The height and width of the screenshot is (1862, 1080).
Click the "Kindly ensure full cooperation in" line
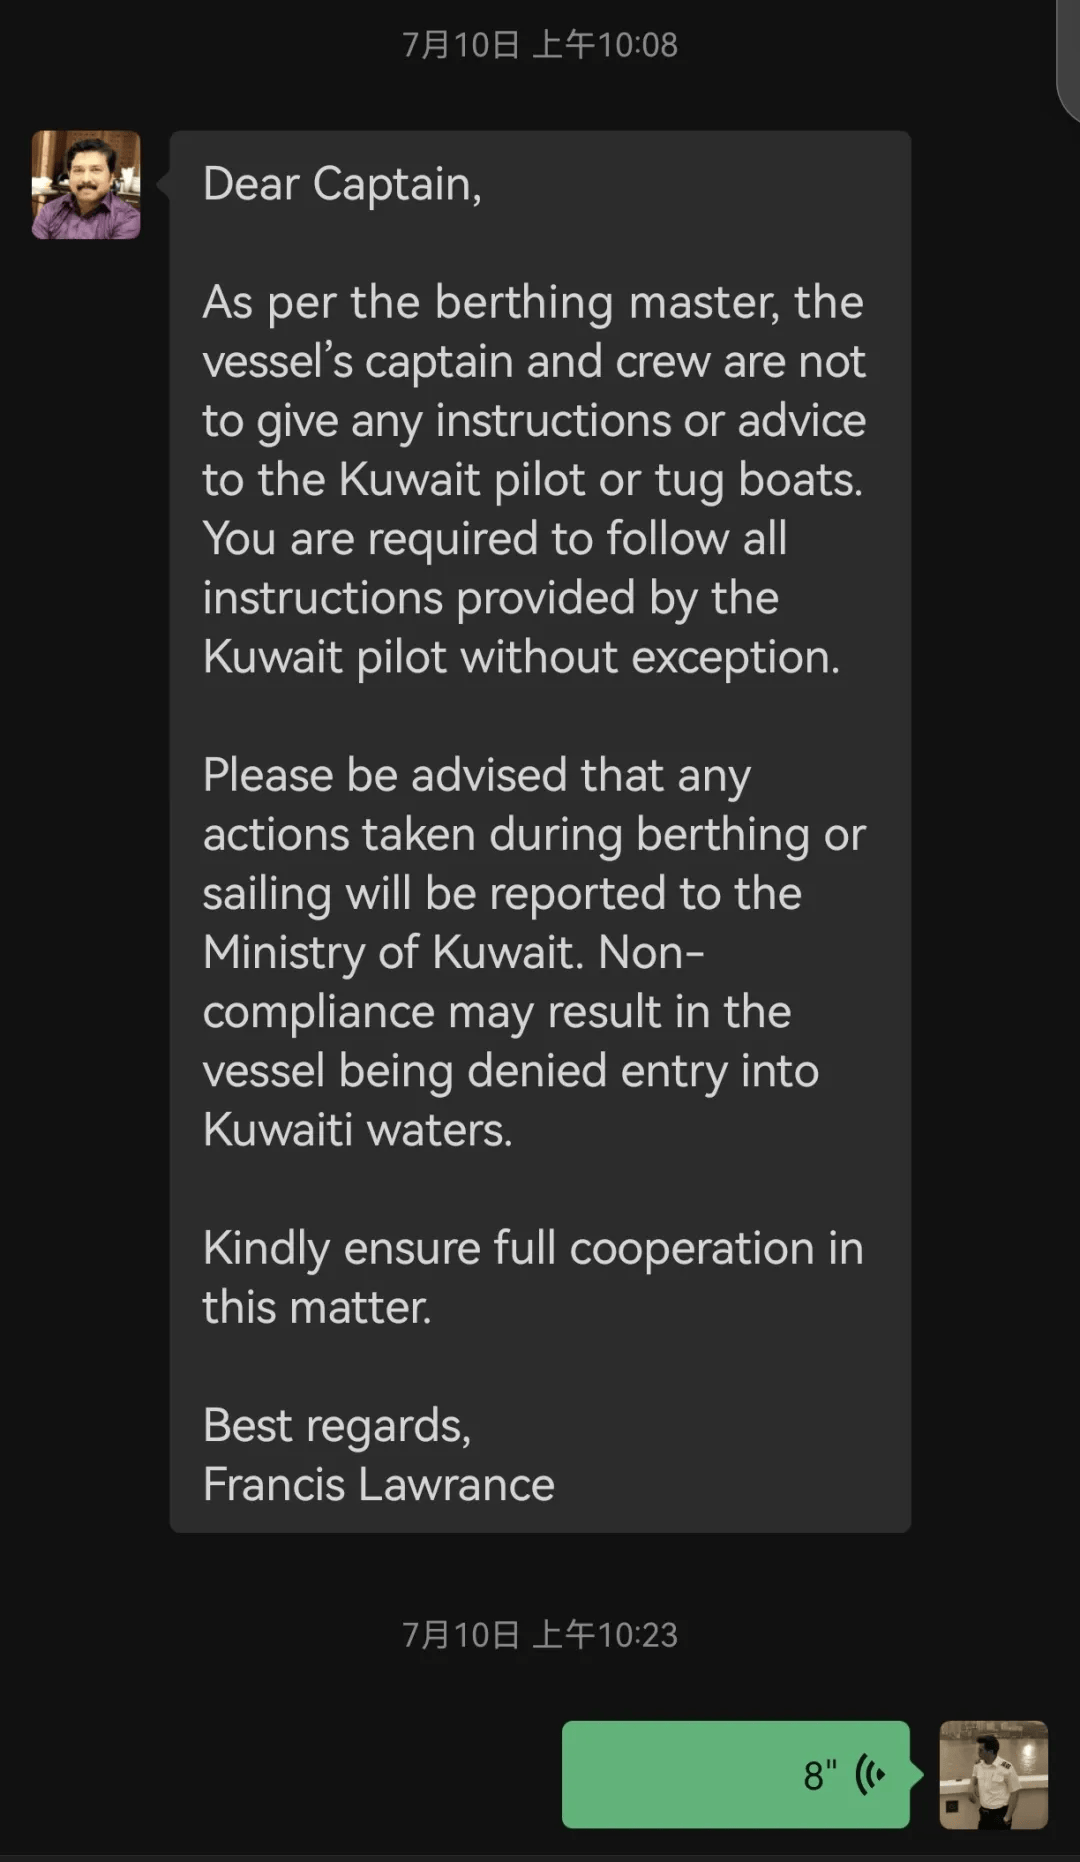pyautogui.click(x=532, y=1248)
